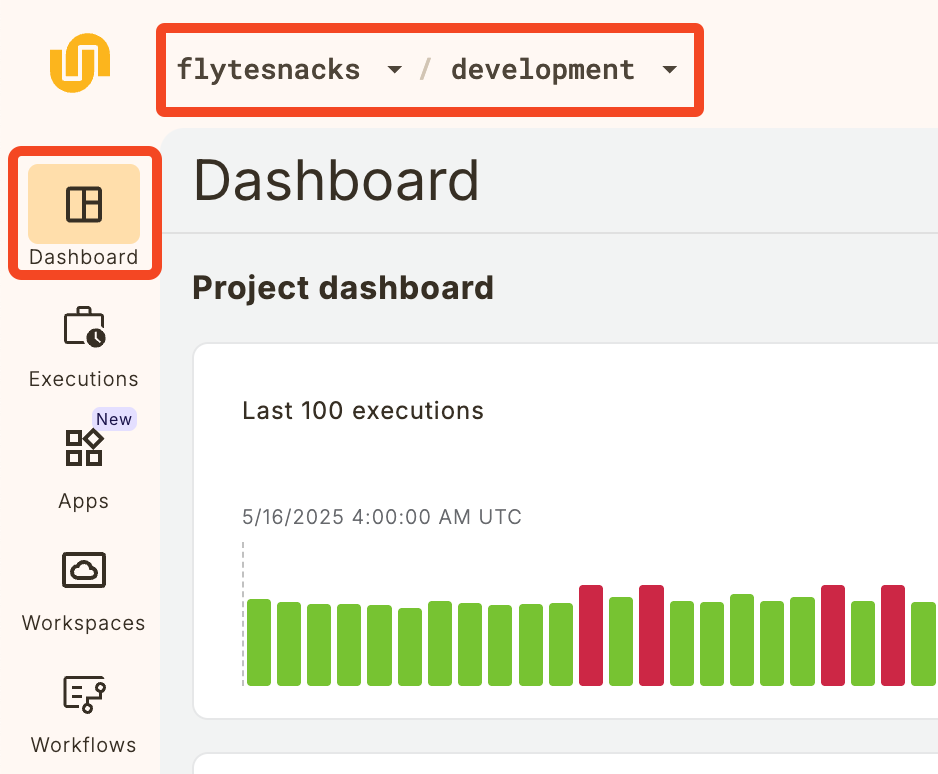
Task: Open Executions via the briefcase clock icon
Action: [x=84, y=327]
